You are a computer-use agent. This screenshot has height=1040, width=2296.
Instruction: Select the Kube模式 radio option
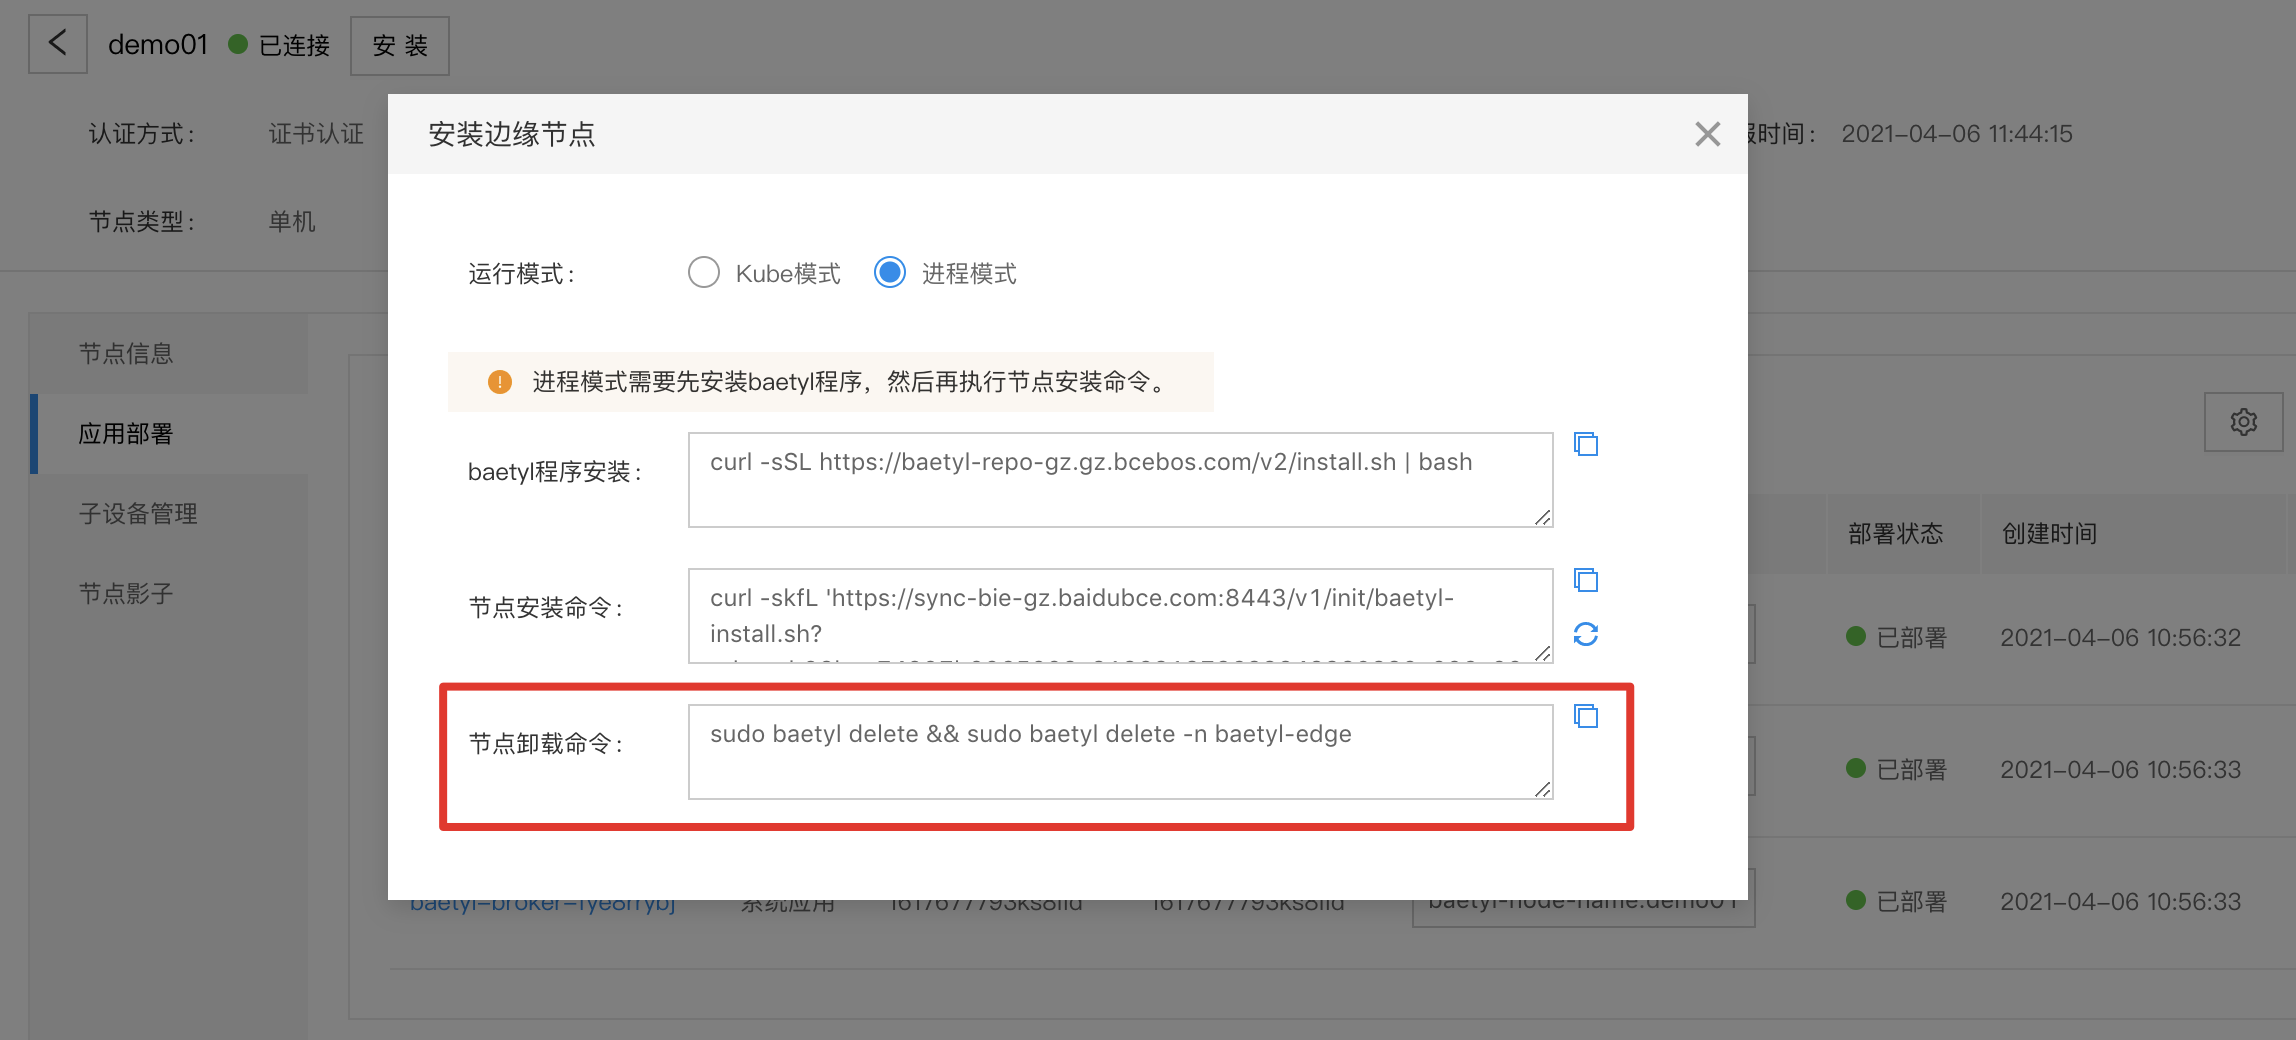704,272
